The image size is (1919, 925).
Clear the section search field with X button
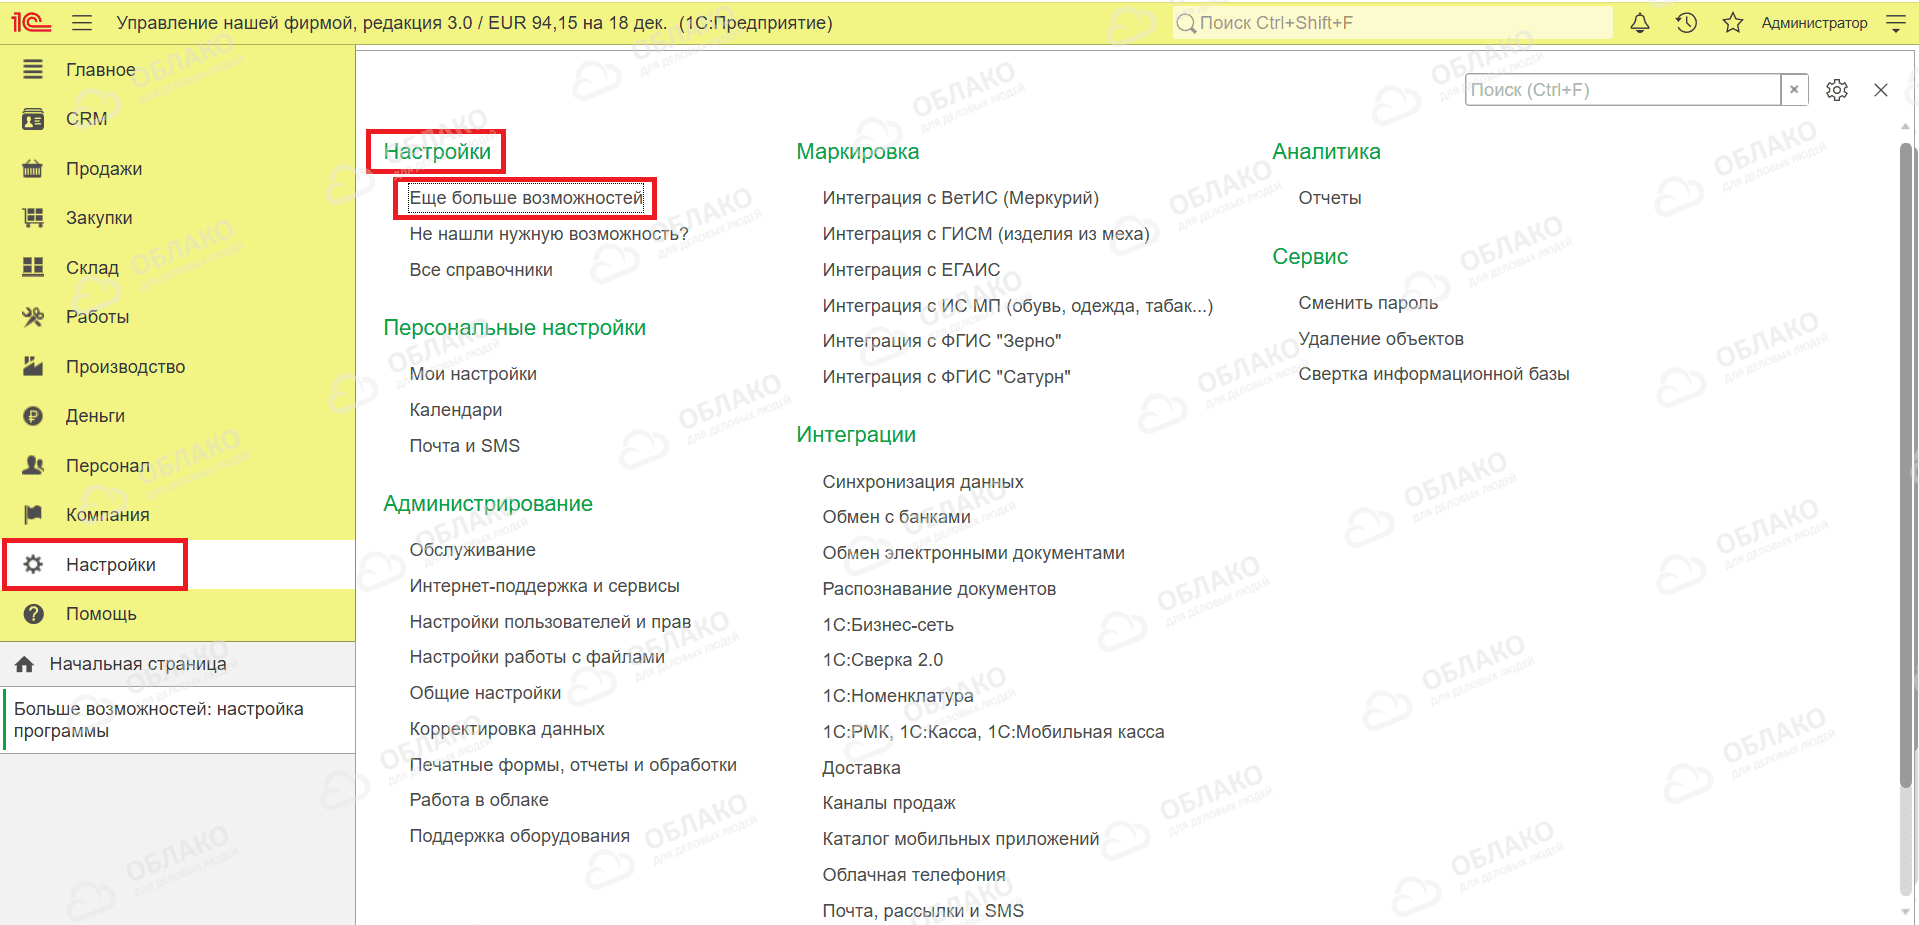pos(1794,90)
